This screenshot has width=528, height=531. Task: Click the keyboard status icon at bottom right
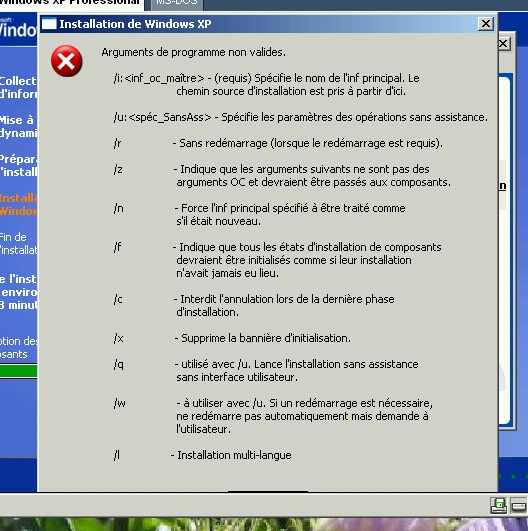point(519,506)
